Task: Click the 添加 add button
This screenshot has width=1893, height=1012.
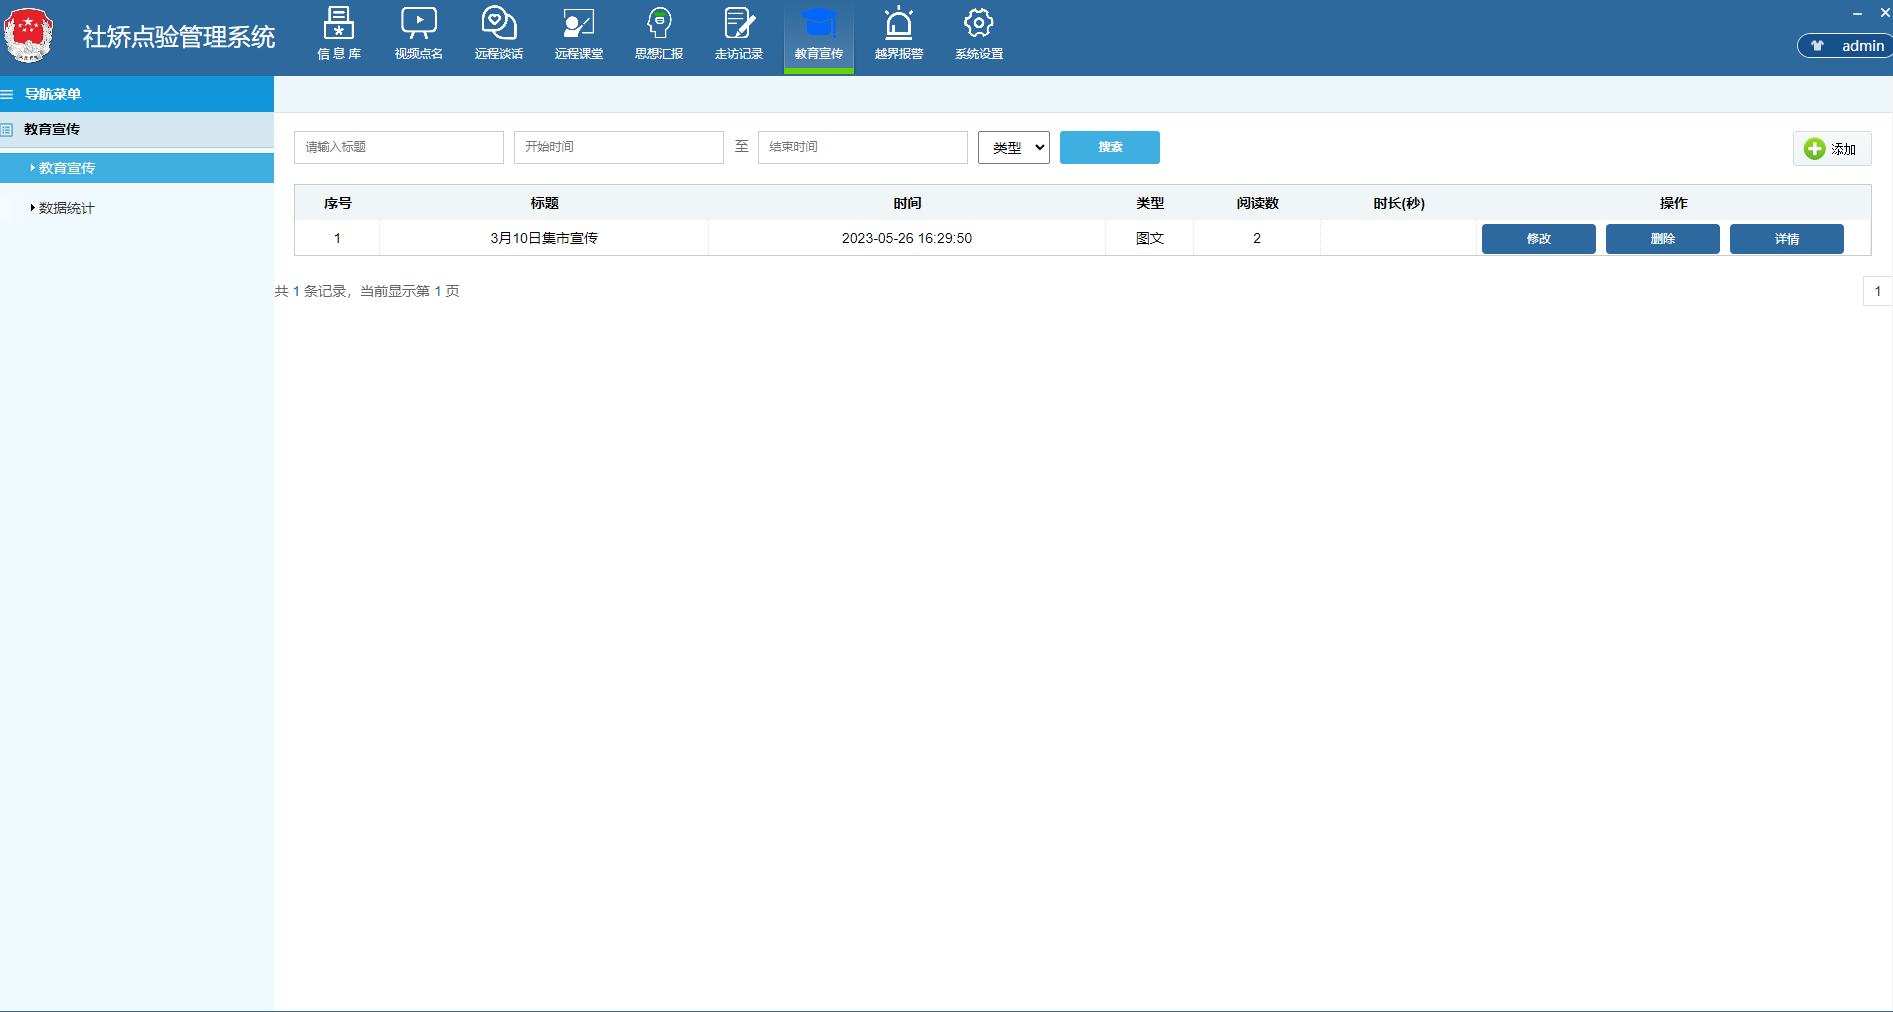Action: point(1831,149)
